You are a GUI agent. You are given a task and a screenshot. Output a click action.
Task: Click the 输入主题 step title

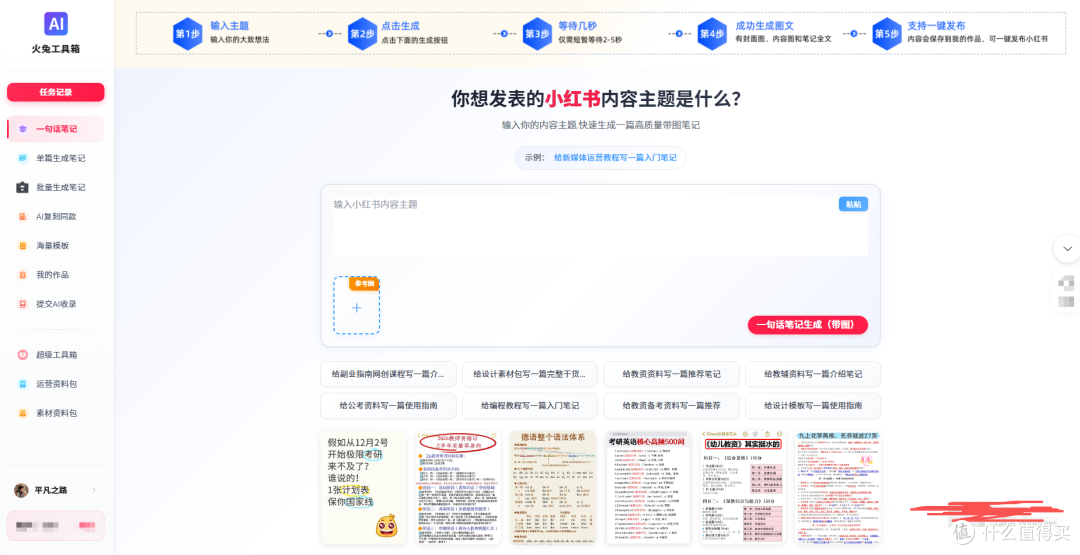229,26
